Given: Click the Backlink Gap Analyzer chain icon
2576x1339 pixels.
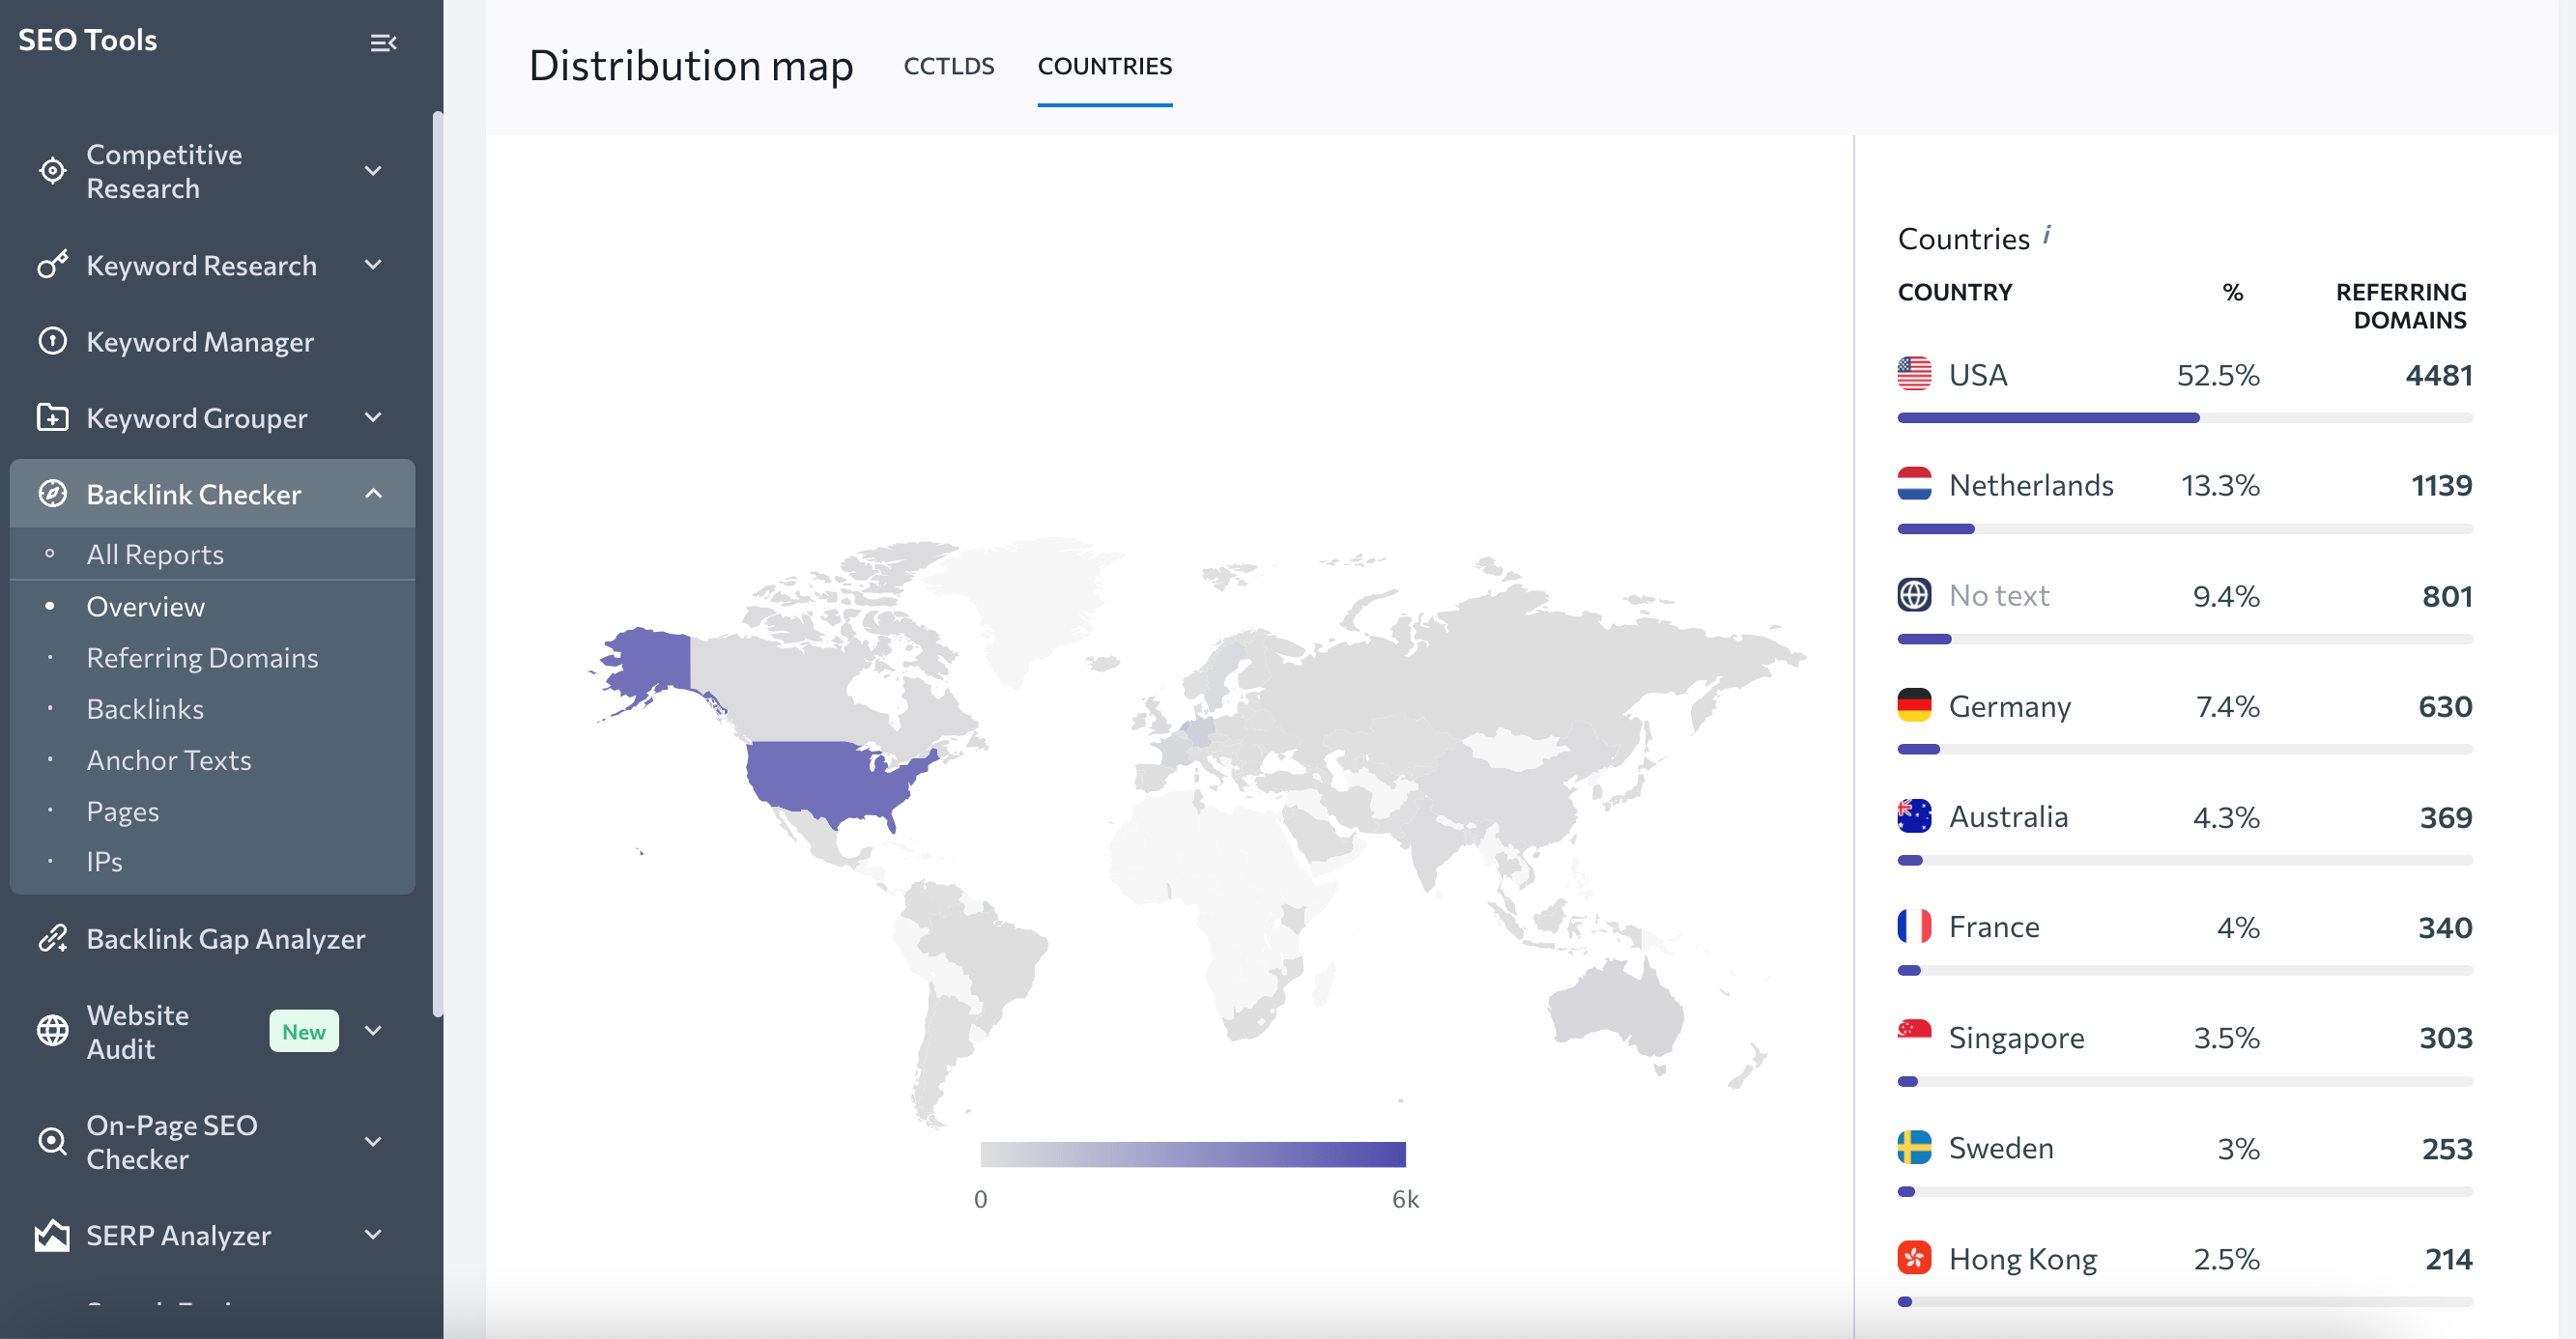Looking at the screenshot, I should 53,938.
